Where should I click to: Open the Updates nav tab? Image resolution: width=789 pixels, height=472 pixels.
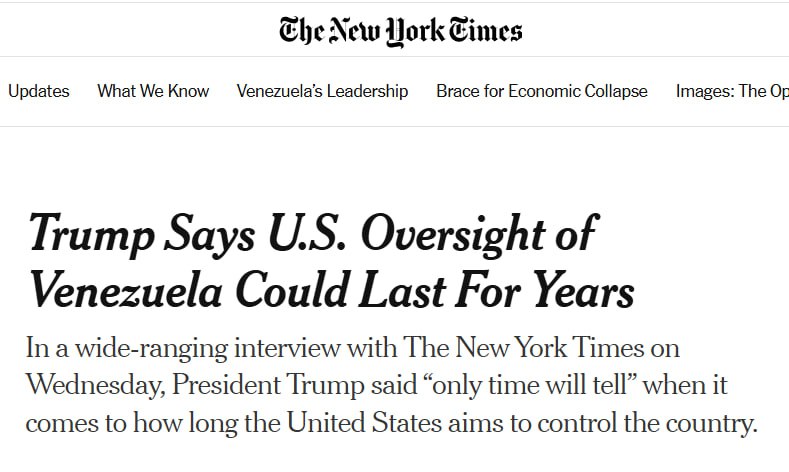[39, 91]
